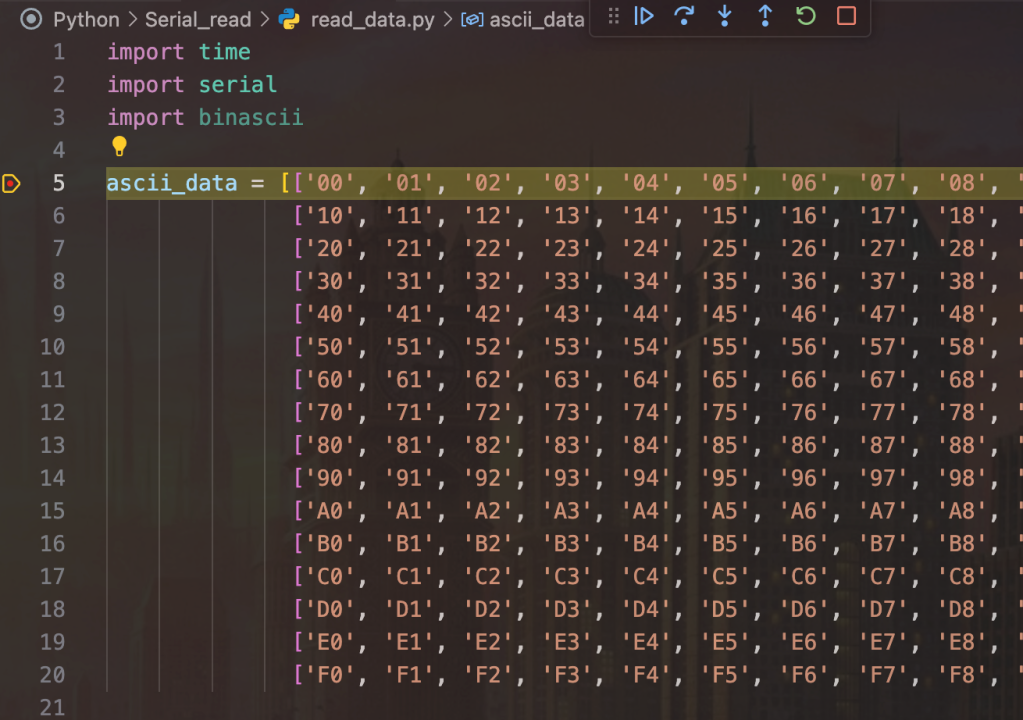Open the read_data.py breadcrumb

click(372, 20)
